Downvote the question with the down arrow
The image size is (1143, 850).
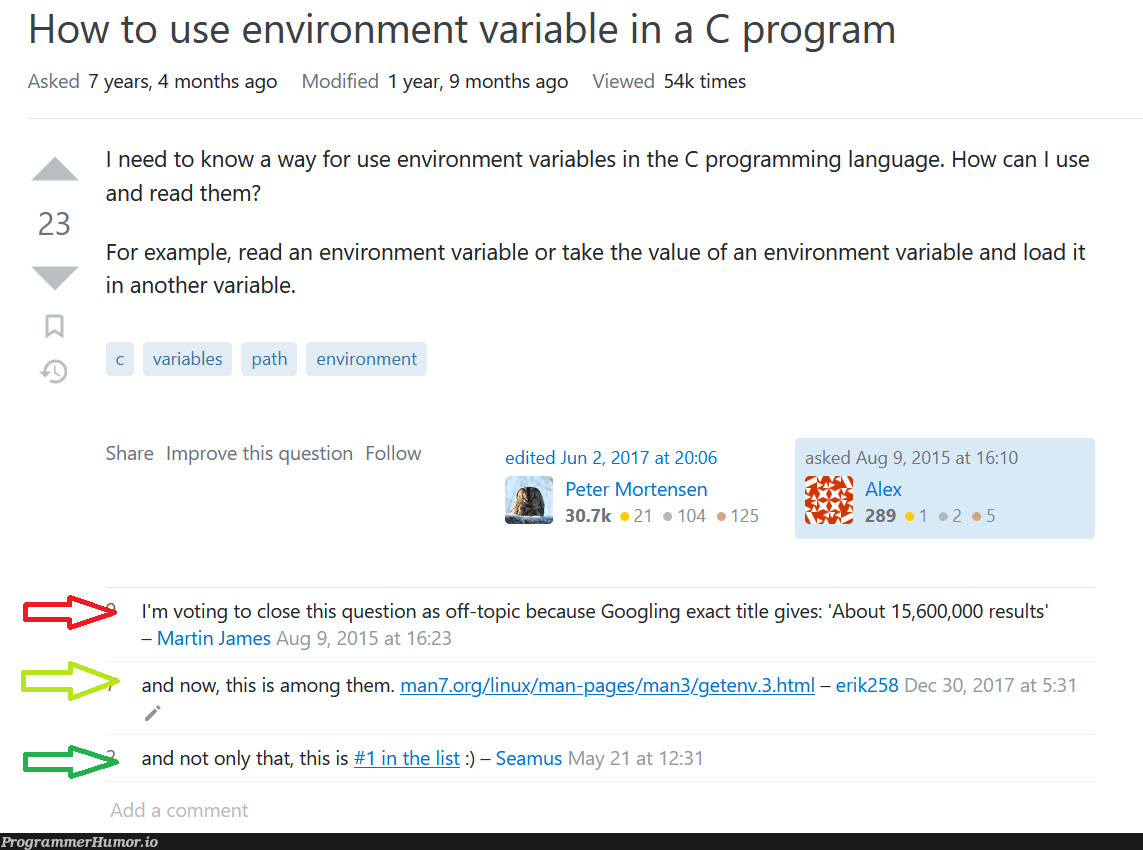54,276
